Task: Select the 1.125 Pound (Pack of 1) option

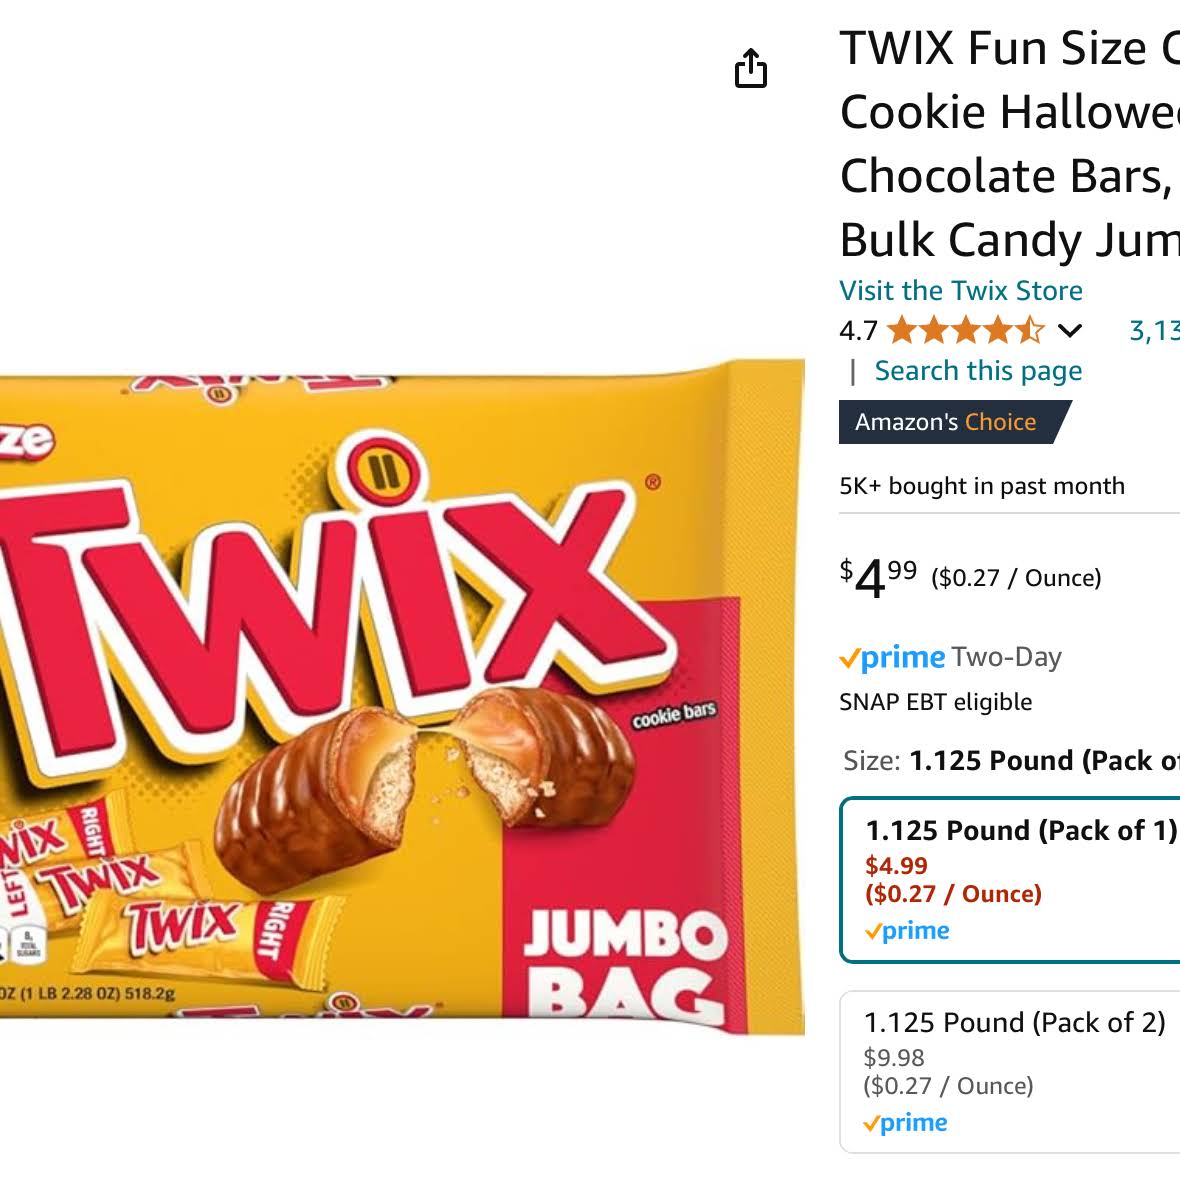Action: point(1010,880)
